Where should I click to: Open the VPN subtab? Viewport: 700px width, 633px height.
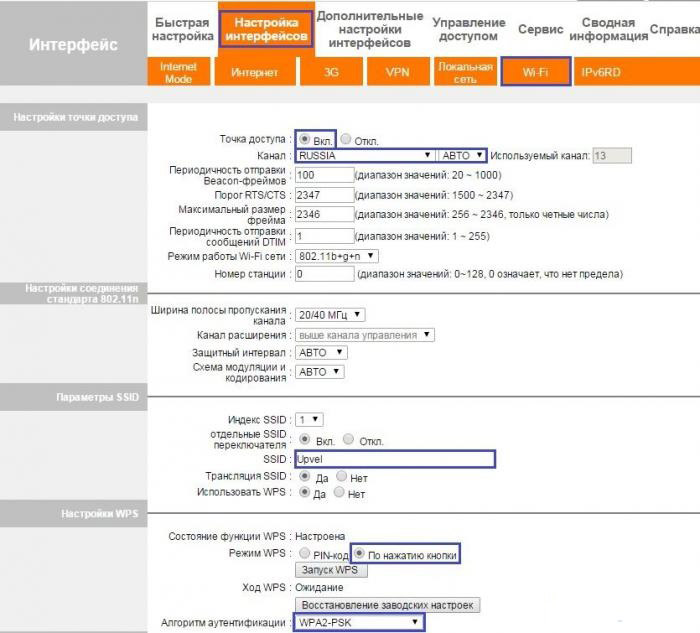[x=397, y=72]
